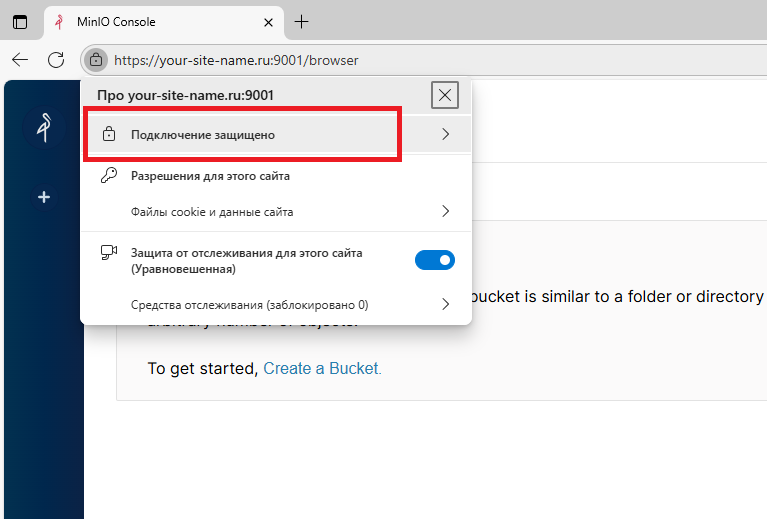This screenshot has height=519, width=767.
Task: Click the lock icon next to Подключение защищено
Action: point(109,134)
